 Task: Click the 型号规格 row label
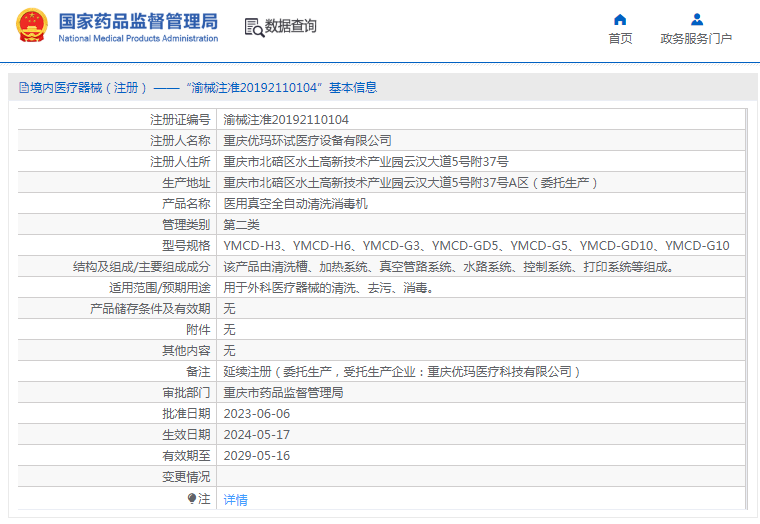pos(186,246)
